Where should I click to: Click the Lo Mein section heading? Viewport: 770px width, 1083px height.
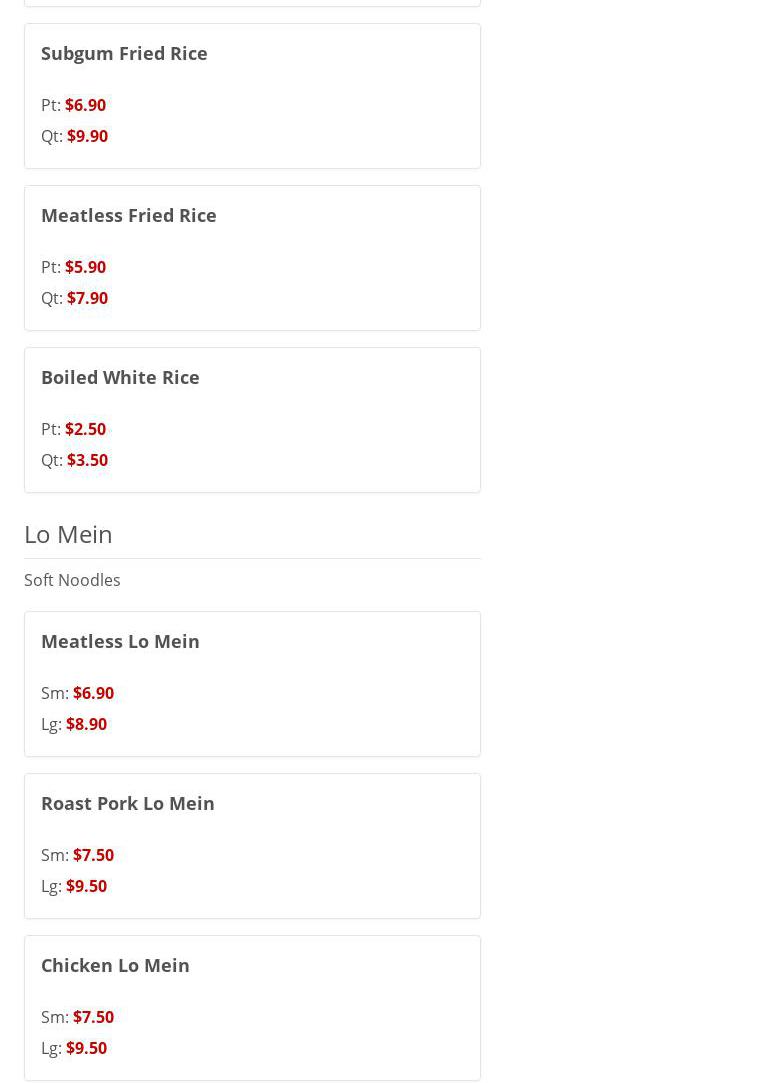(68, 534)
